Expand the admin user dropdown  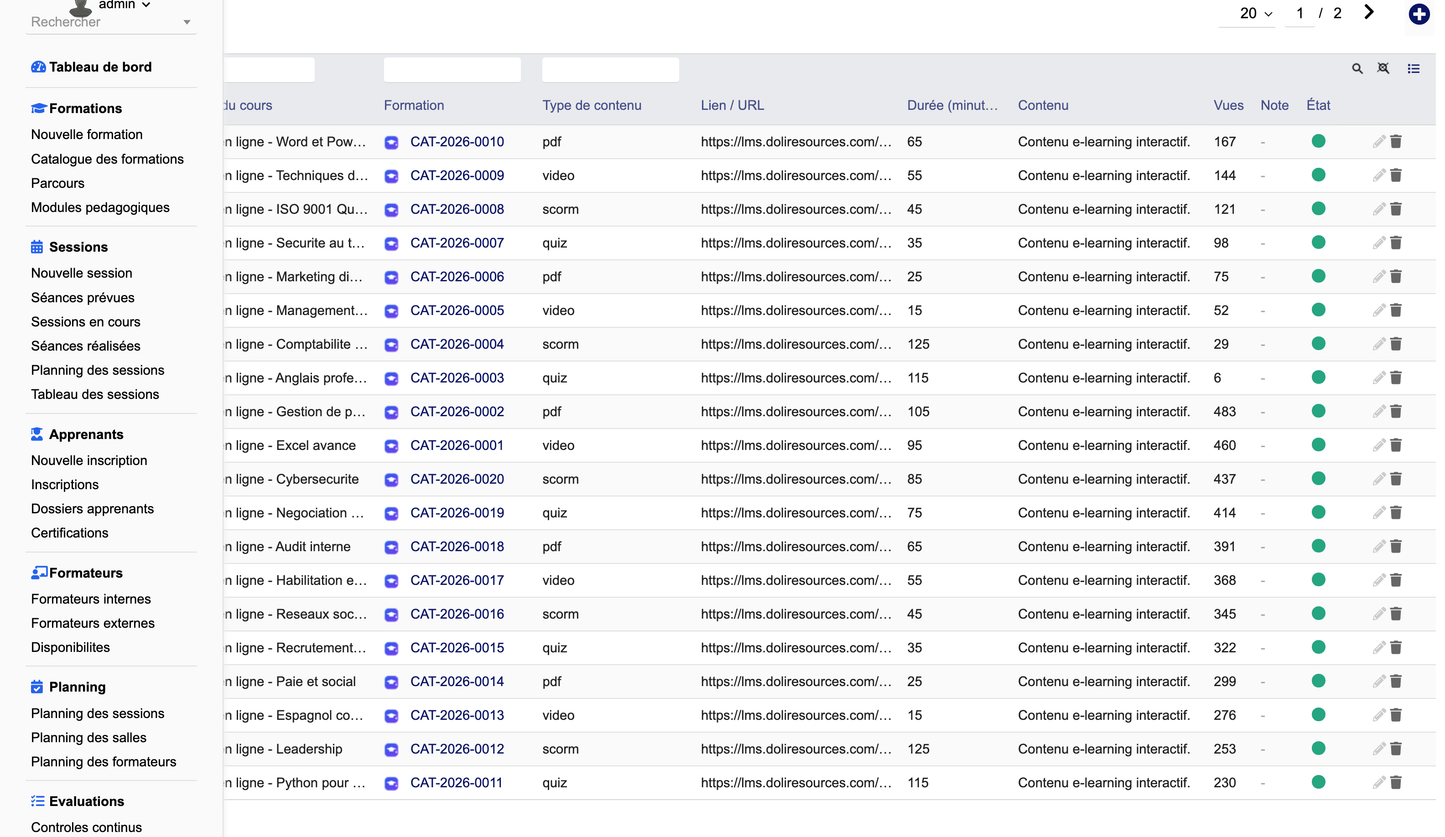pyautogui.click(x=124, y=5)
